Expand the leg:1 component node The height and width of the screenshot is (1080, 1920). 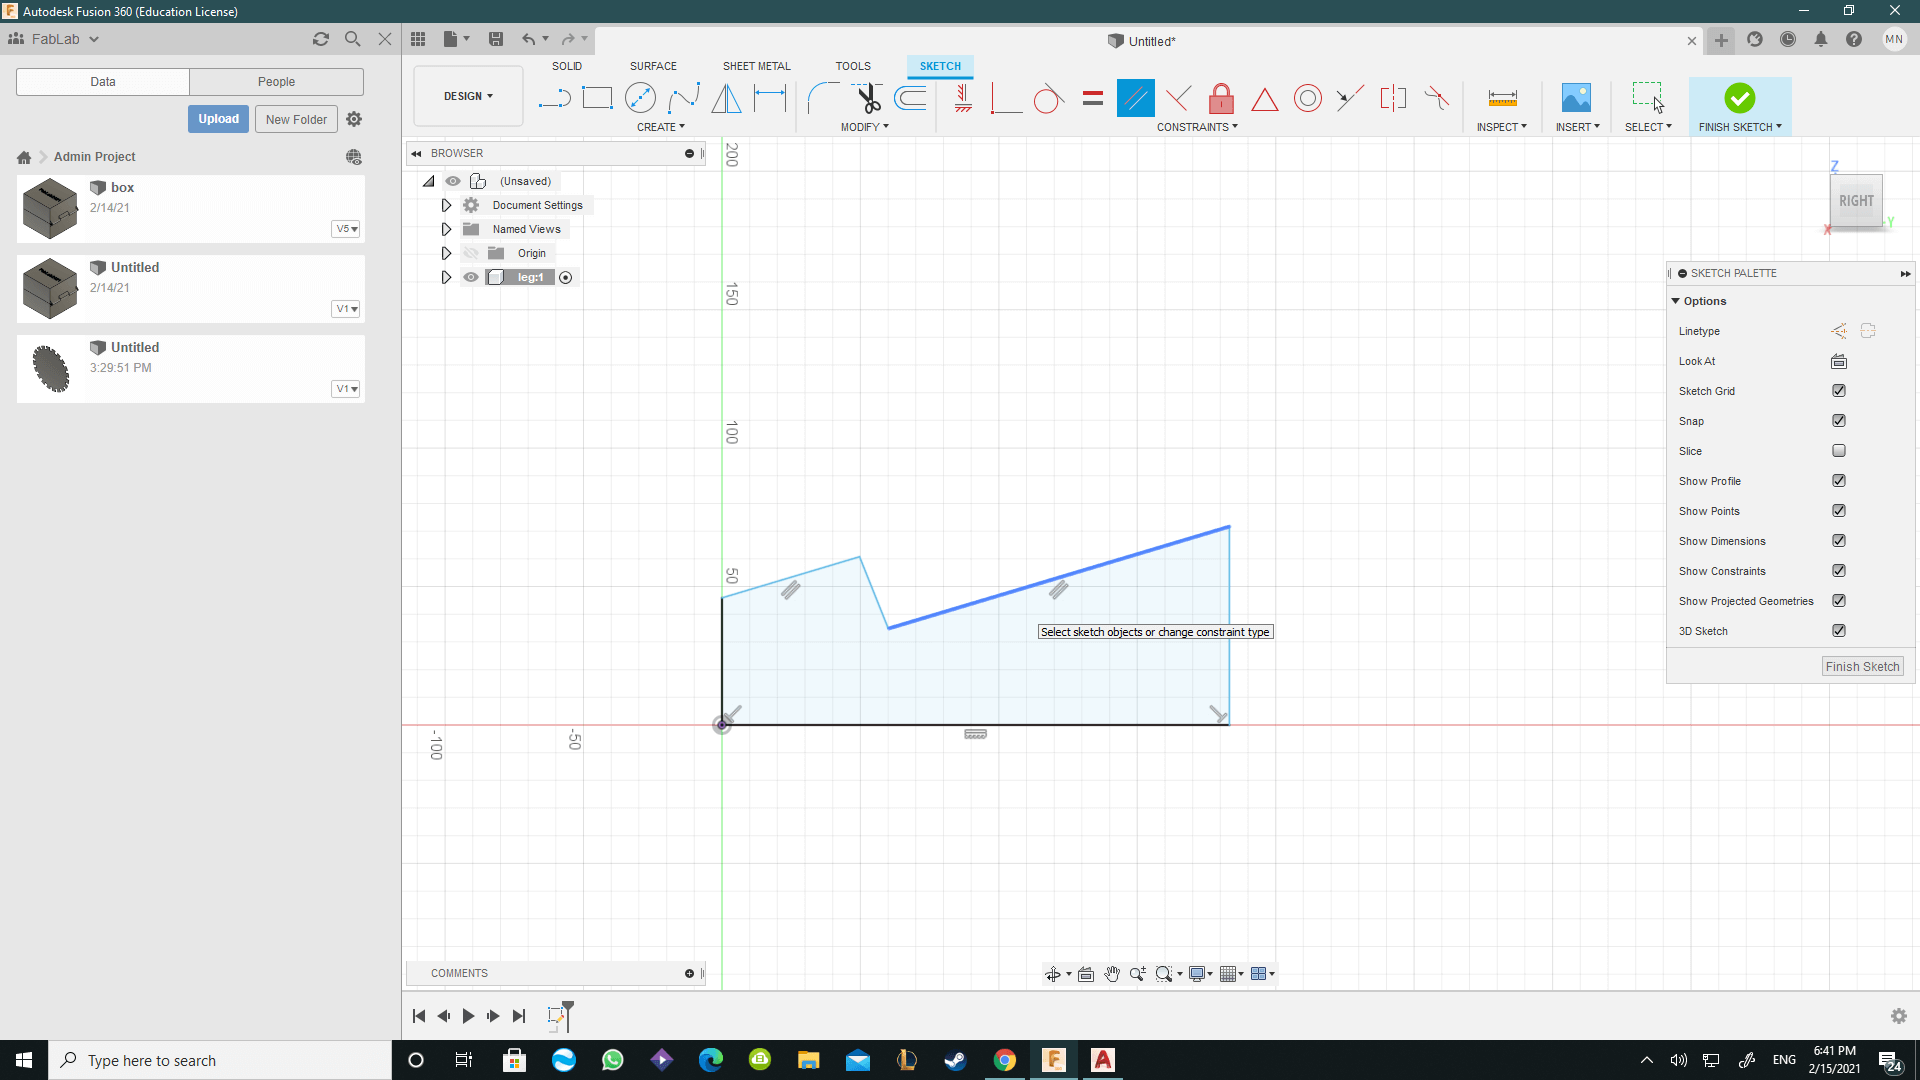point(446,277)
